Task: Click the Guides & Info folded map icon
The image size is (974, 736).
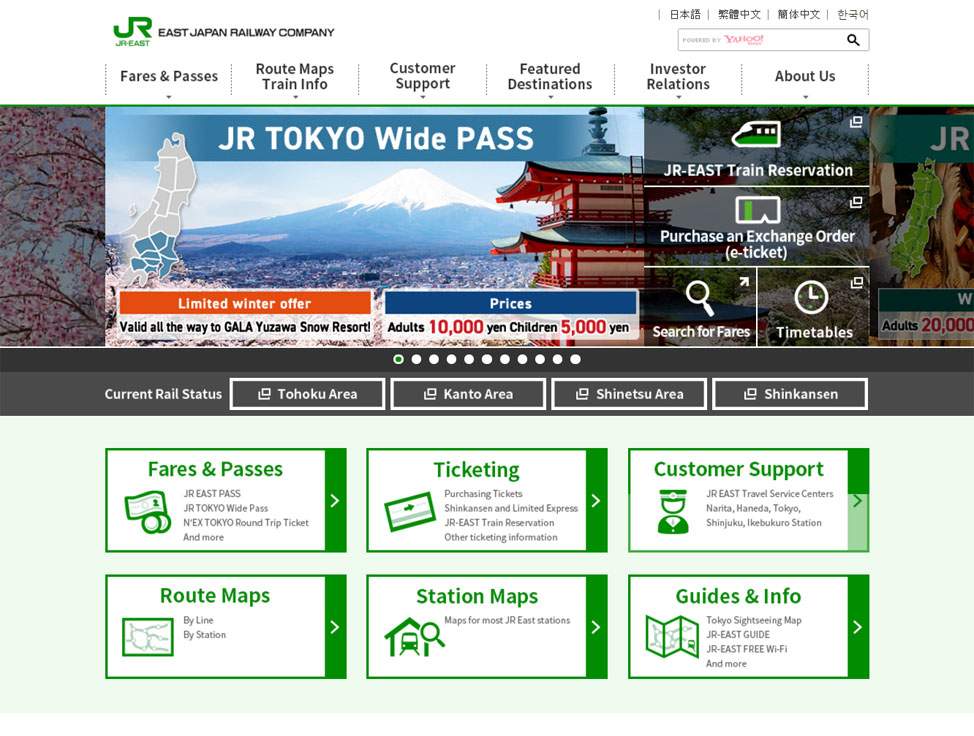Action: click(672, 637)
